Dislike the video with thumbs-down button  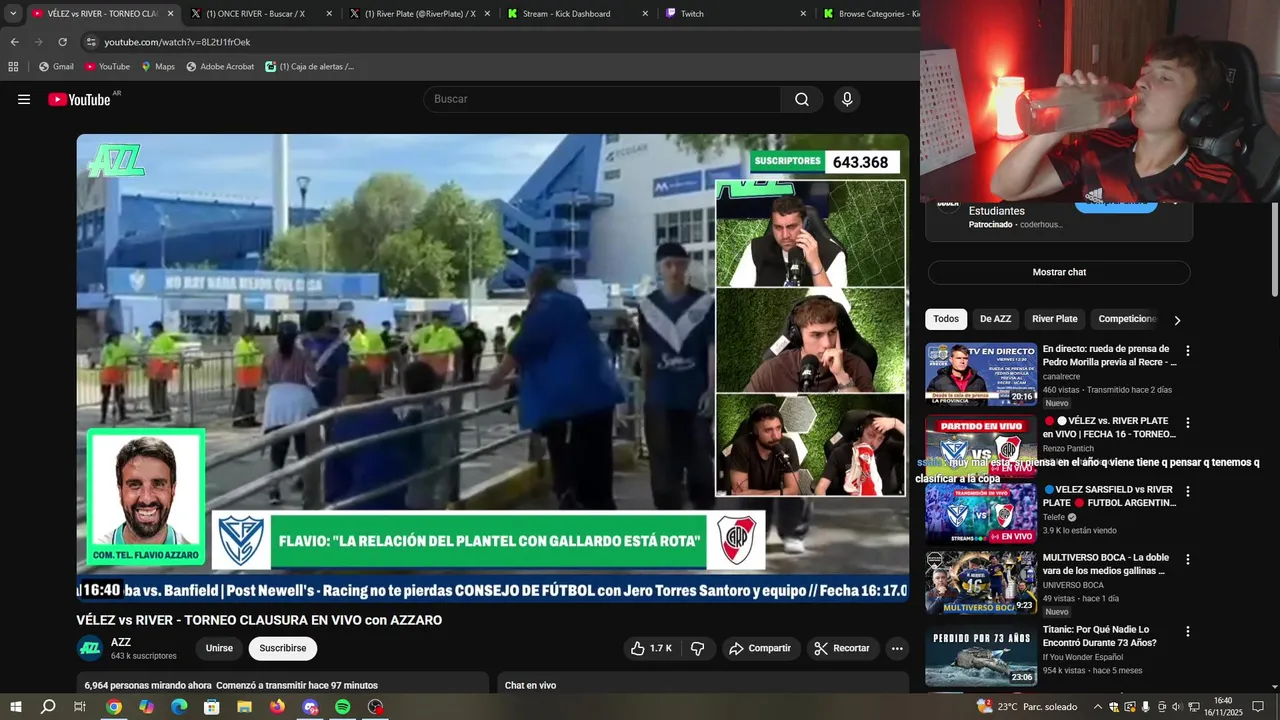[698, 648]
